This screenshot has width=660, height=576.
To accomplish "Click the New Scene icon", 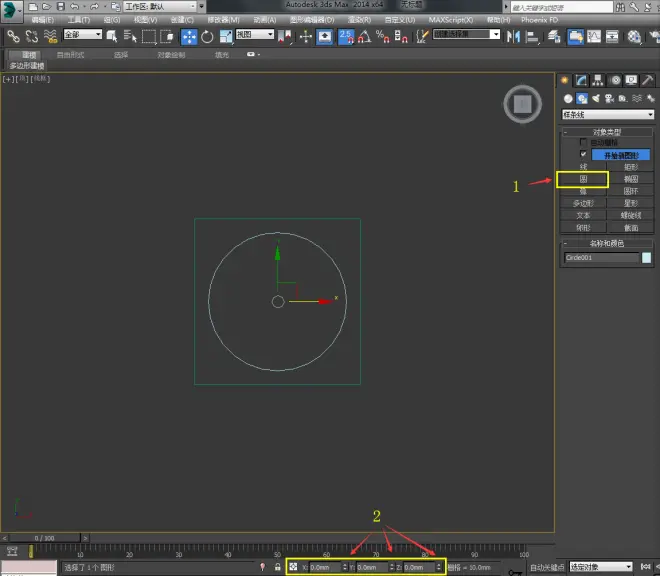I will (x=33, y=6).
